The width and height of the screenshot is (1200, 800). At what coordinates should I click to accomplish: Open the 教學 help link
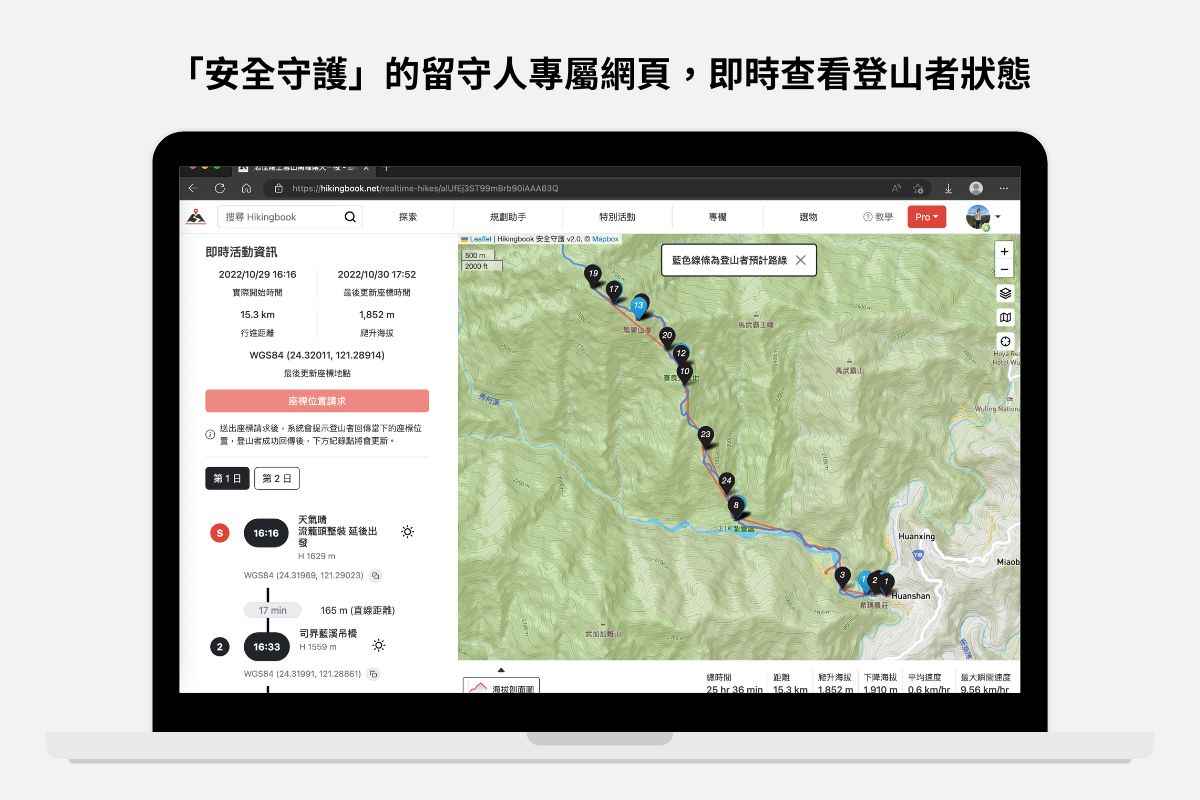[x=878, y=217]
